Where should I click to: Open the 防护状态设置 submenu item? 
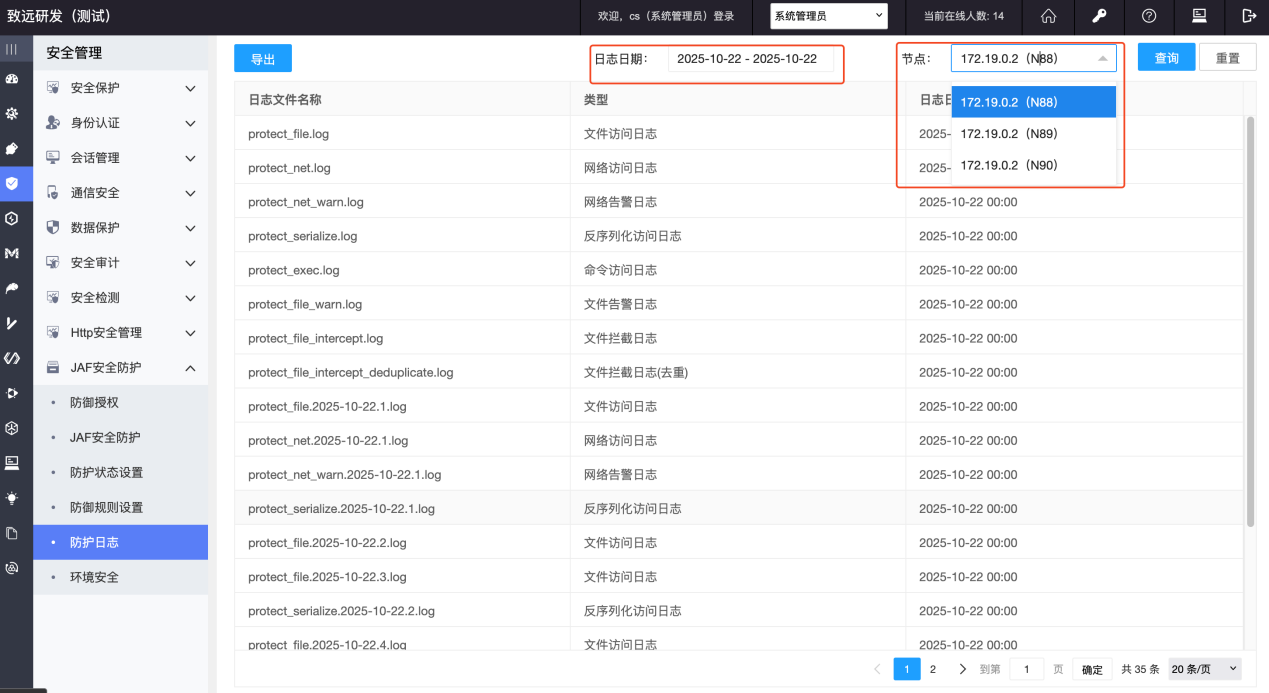106,472
